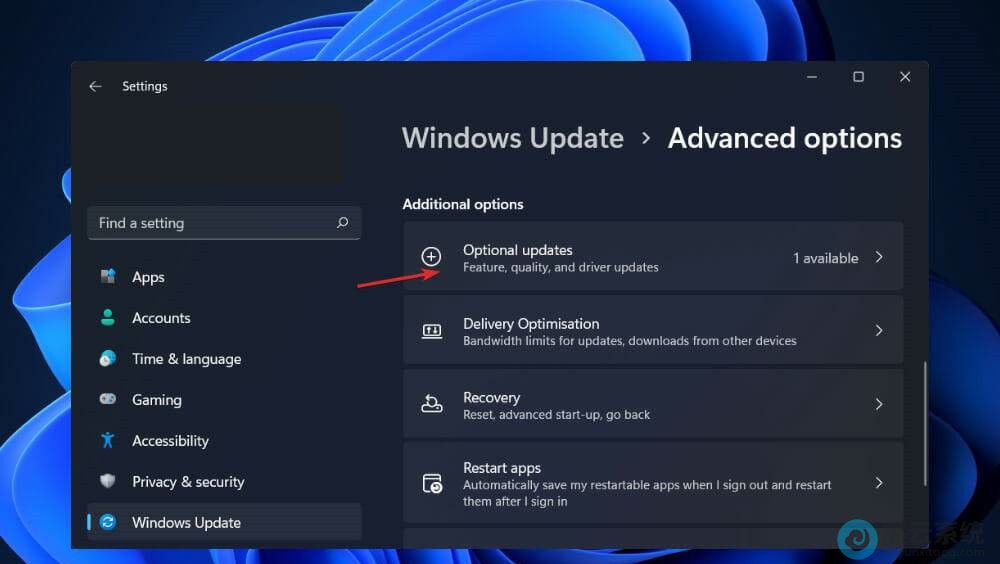Click the Advanced options page heading
The height and width of the screenshot is (564, 1000).
[785, 138]
